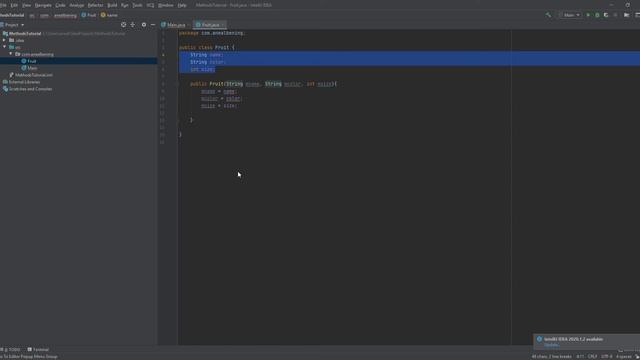Image resolution: width=640 pixels, height=360 pixels.
Task: Hide the Project tool window
Action: click(153, 25)
